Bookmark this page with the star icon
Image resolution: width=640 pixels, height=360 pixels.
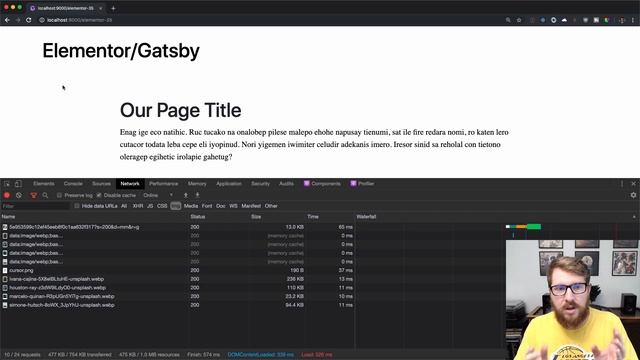[519, 20]
